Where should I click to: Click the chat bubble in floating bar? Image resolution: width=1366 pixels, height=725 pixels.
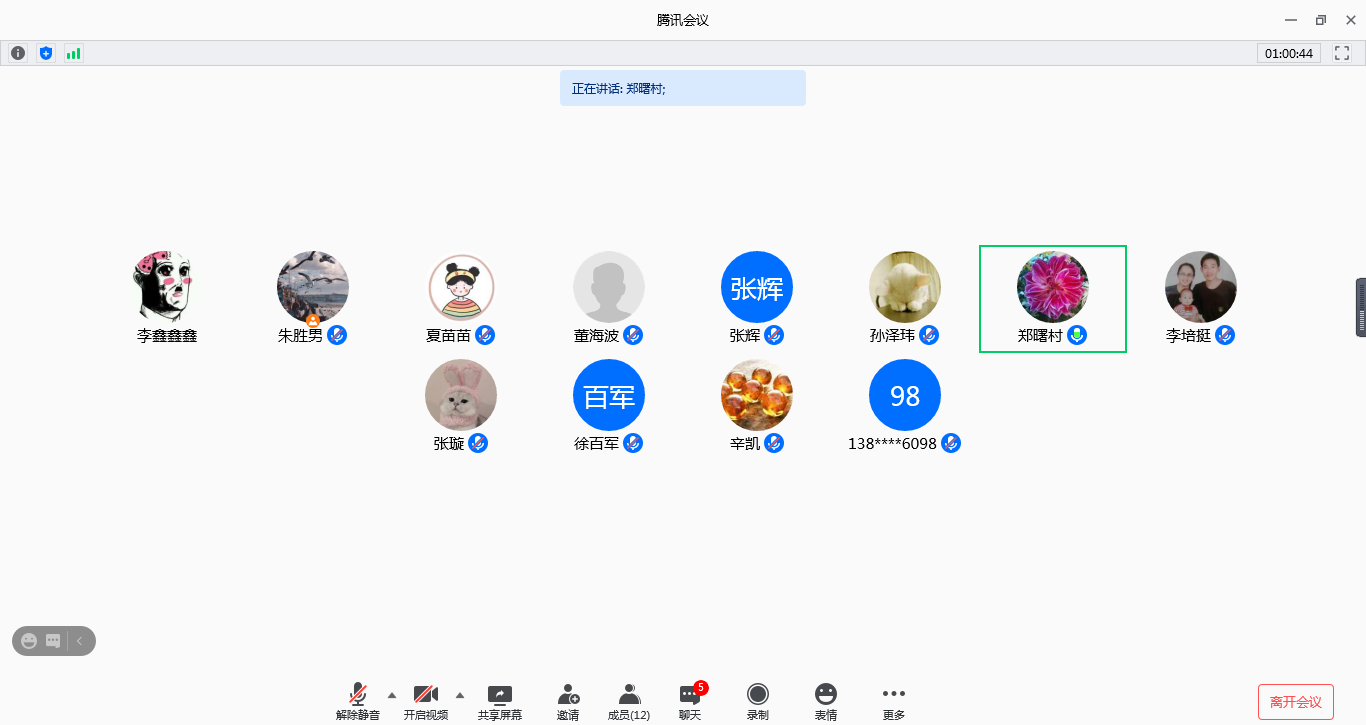click(x=53, y=641)
